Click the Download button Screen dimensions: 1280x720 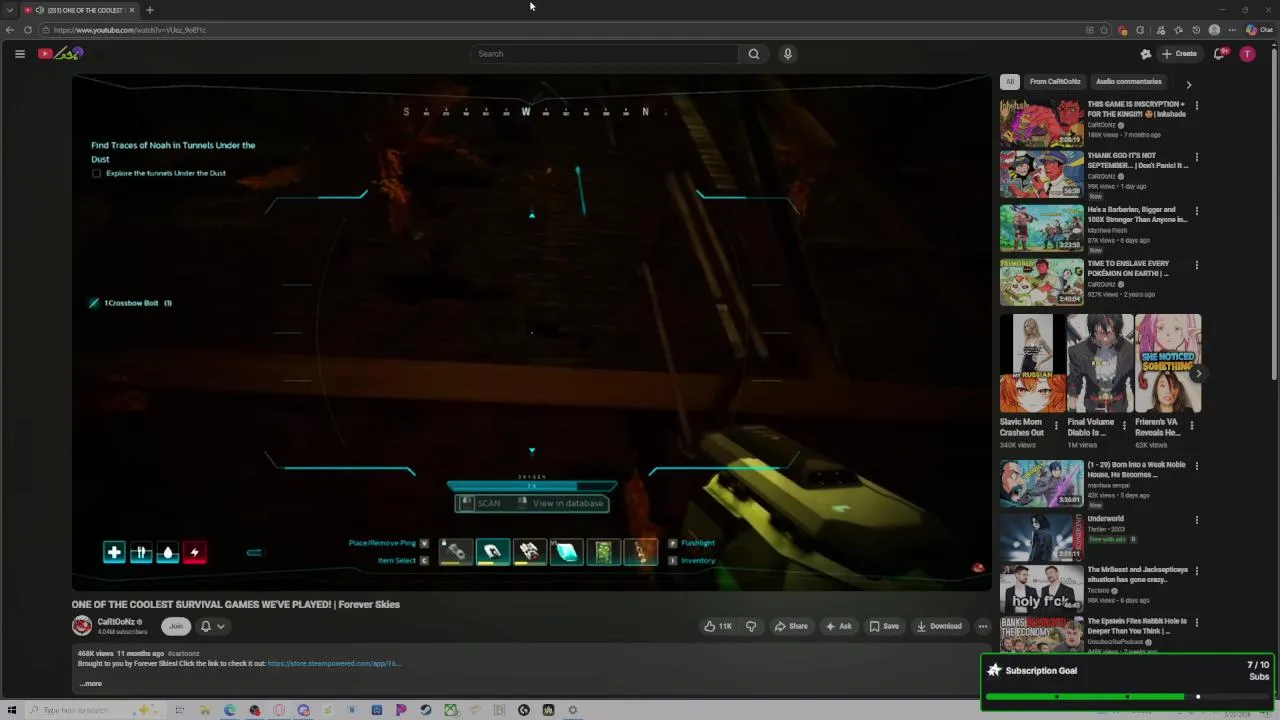pos(939,626)
